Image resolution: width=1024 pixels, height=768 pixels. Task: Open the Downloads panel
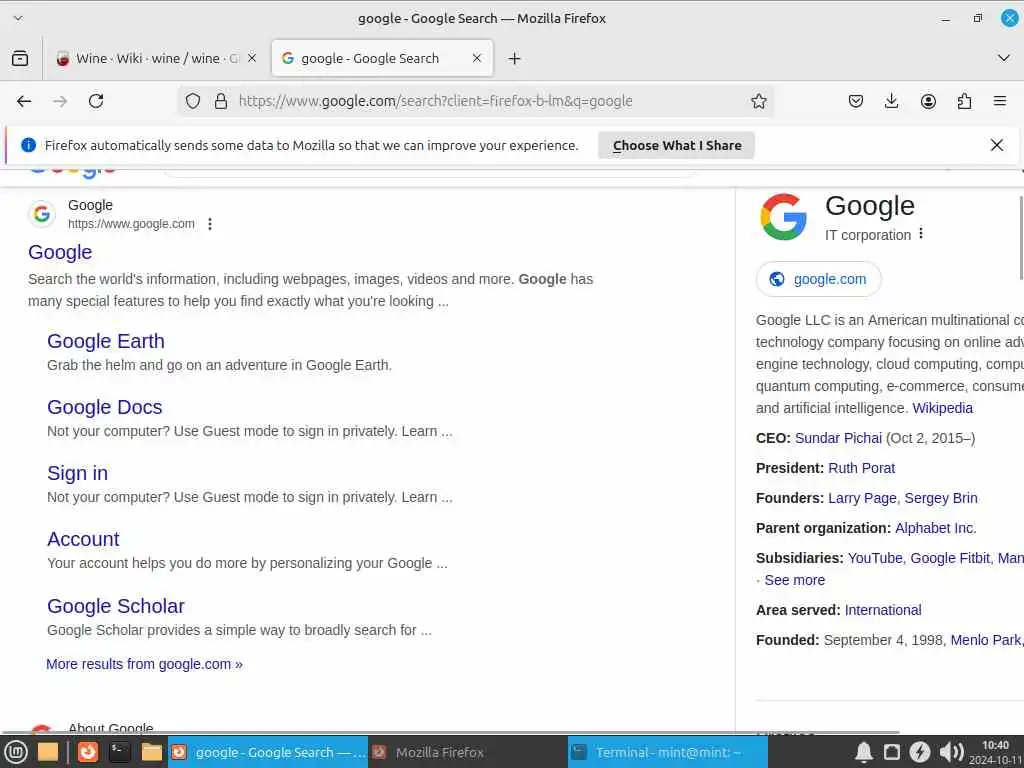(x=891, y=101)
